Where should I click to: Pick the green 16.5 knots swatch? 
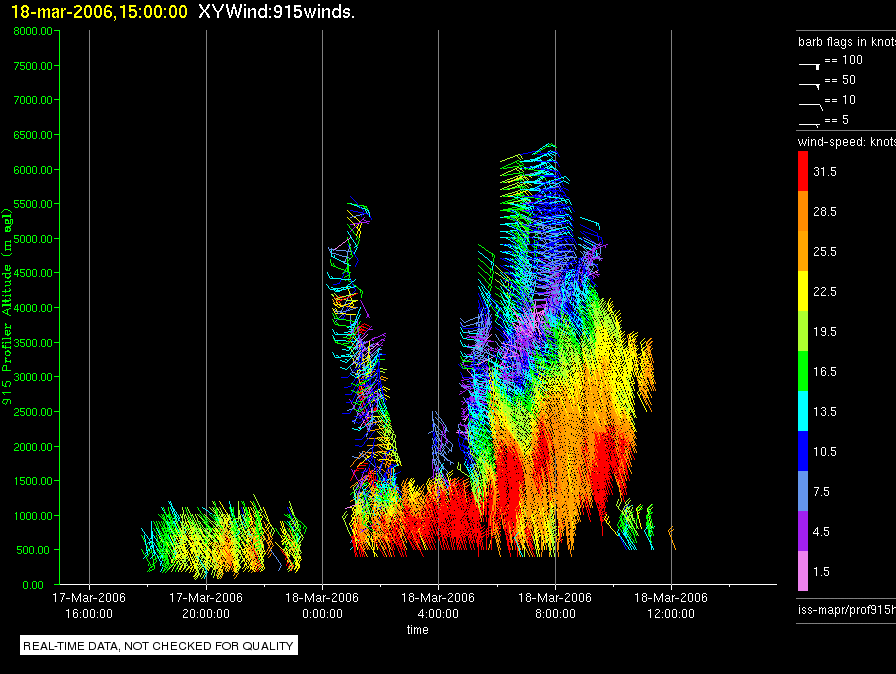click(803, 371)
